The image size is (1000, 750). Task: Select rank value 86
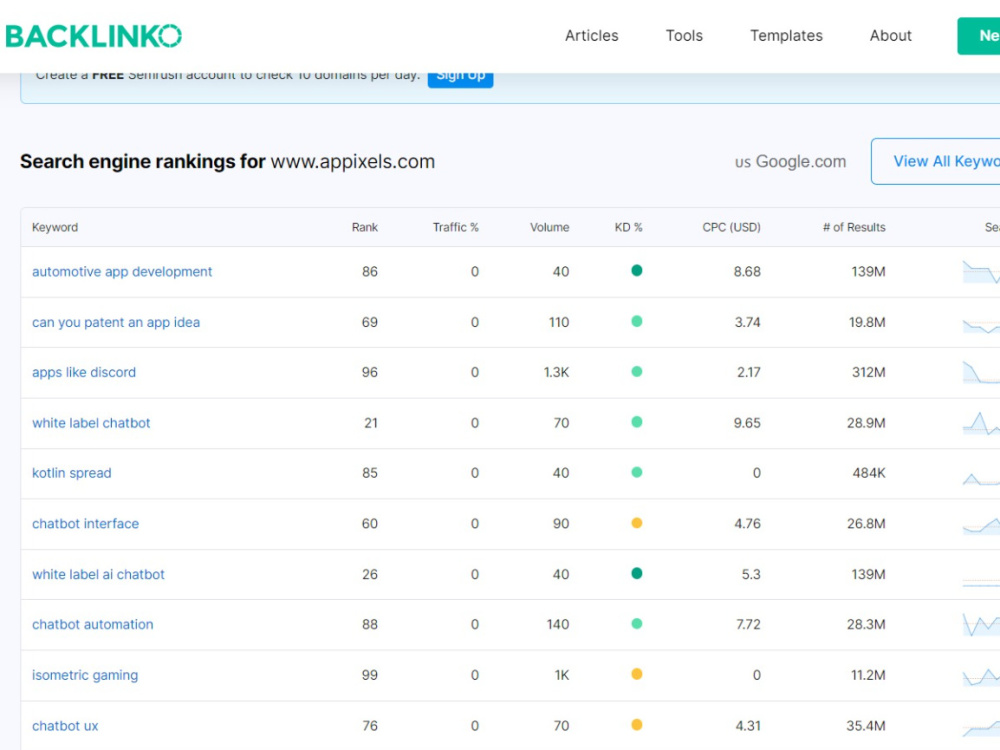tap(369, 272)
